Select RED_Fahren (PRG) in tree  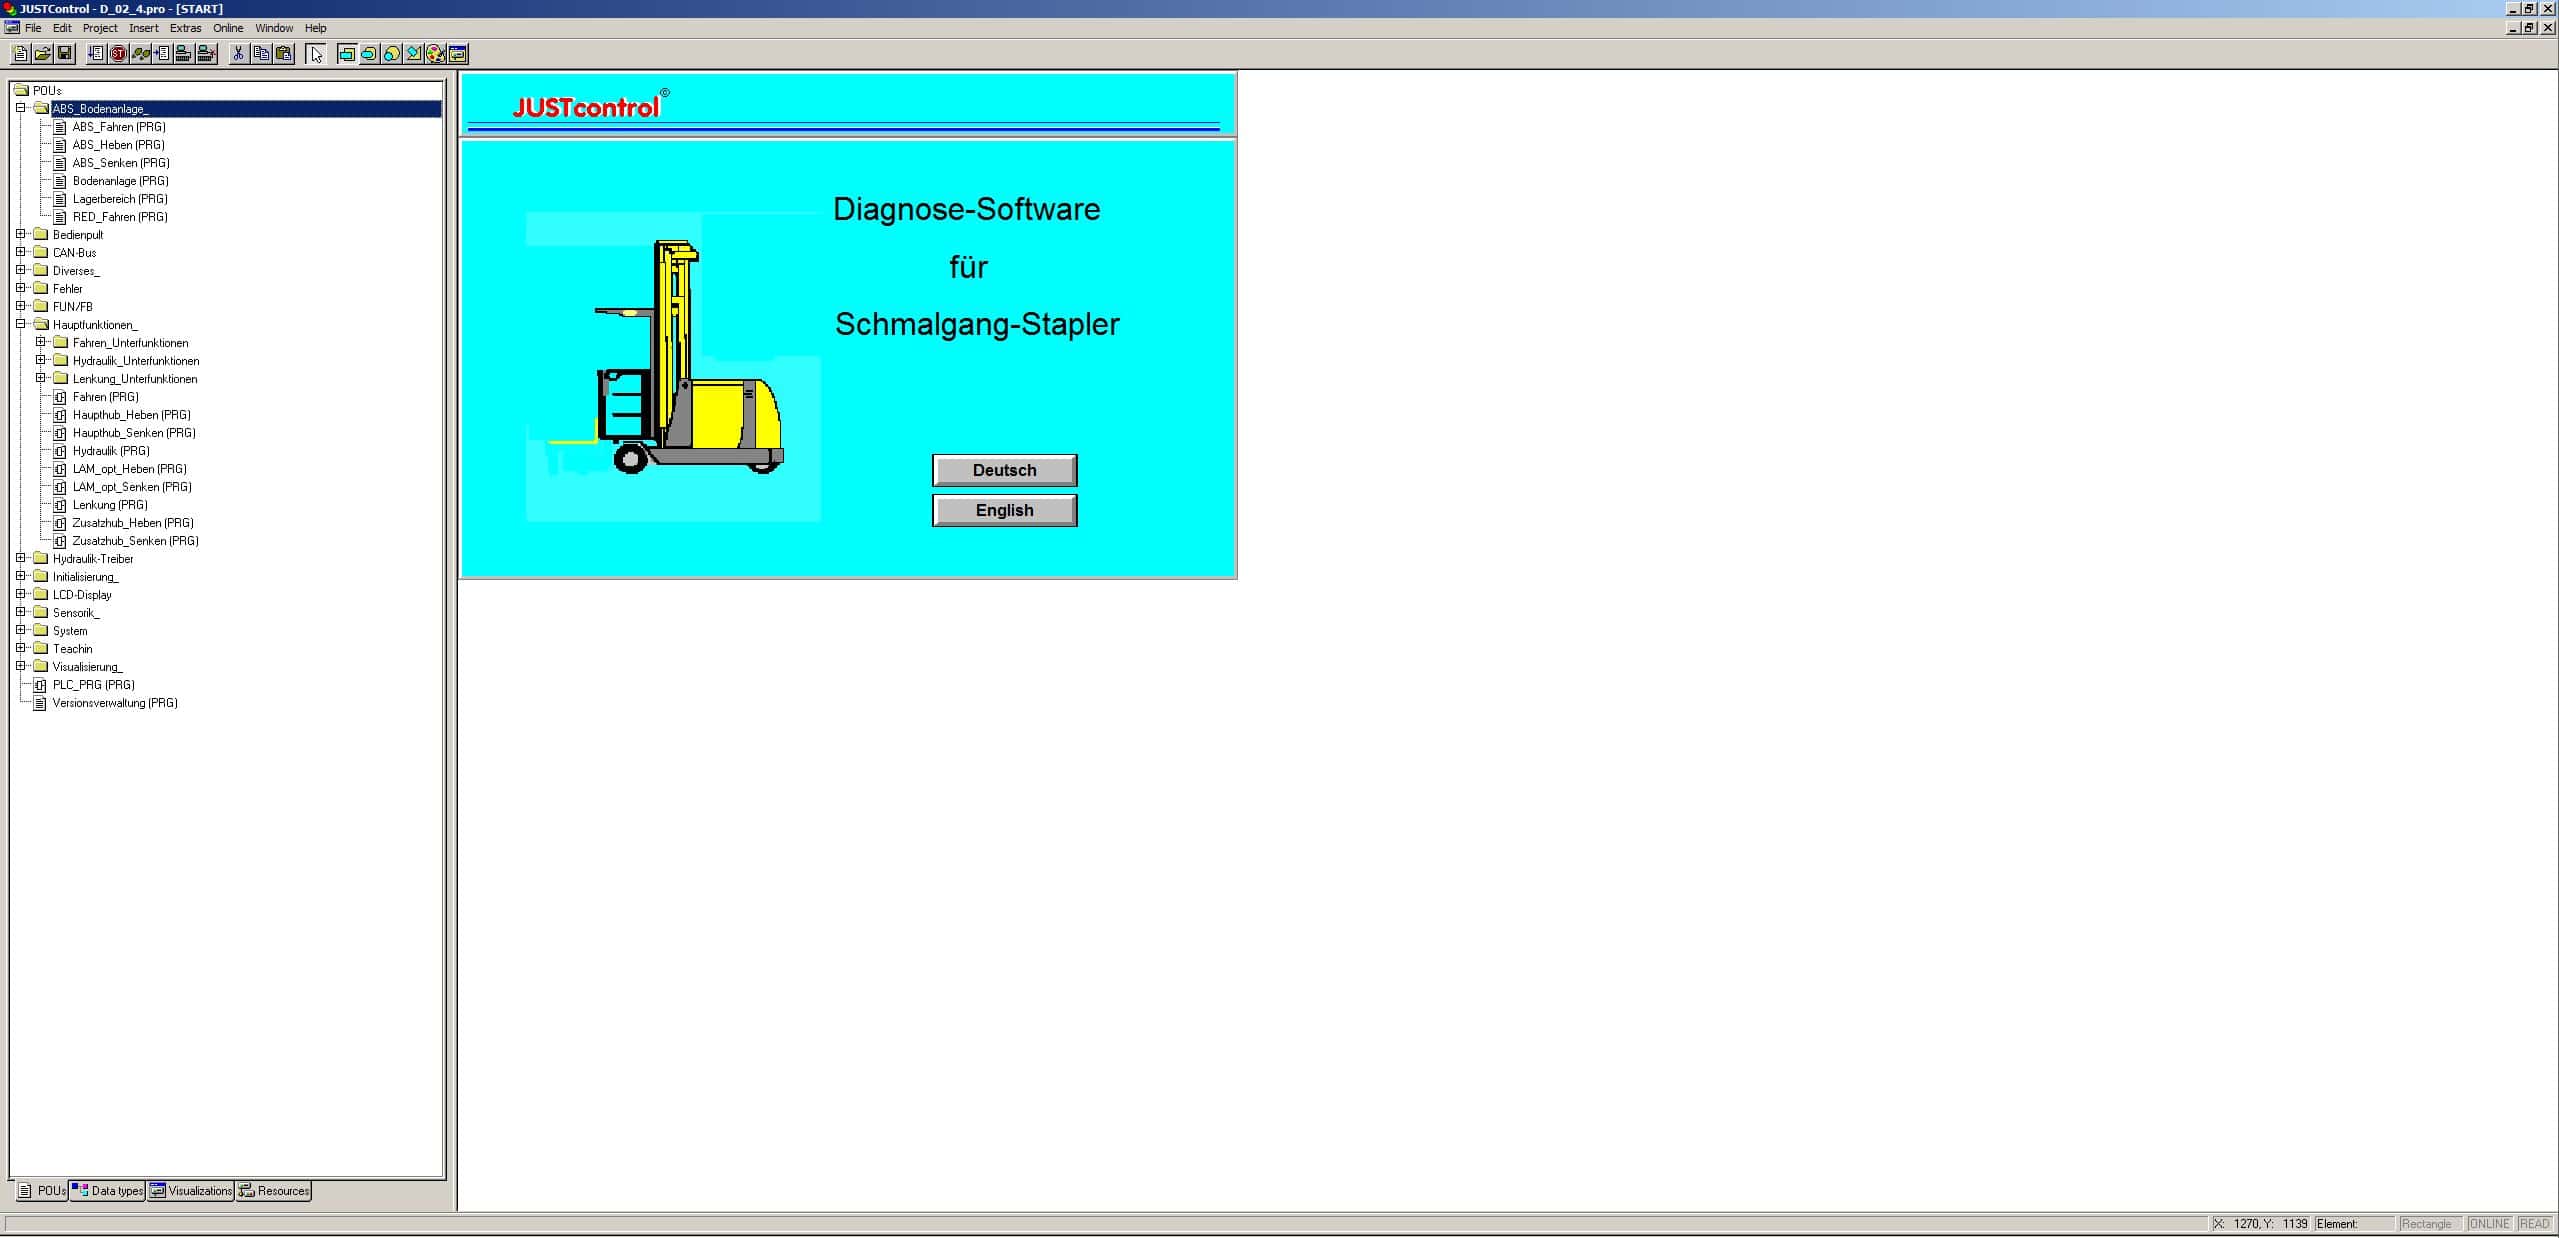120,217
